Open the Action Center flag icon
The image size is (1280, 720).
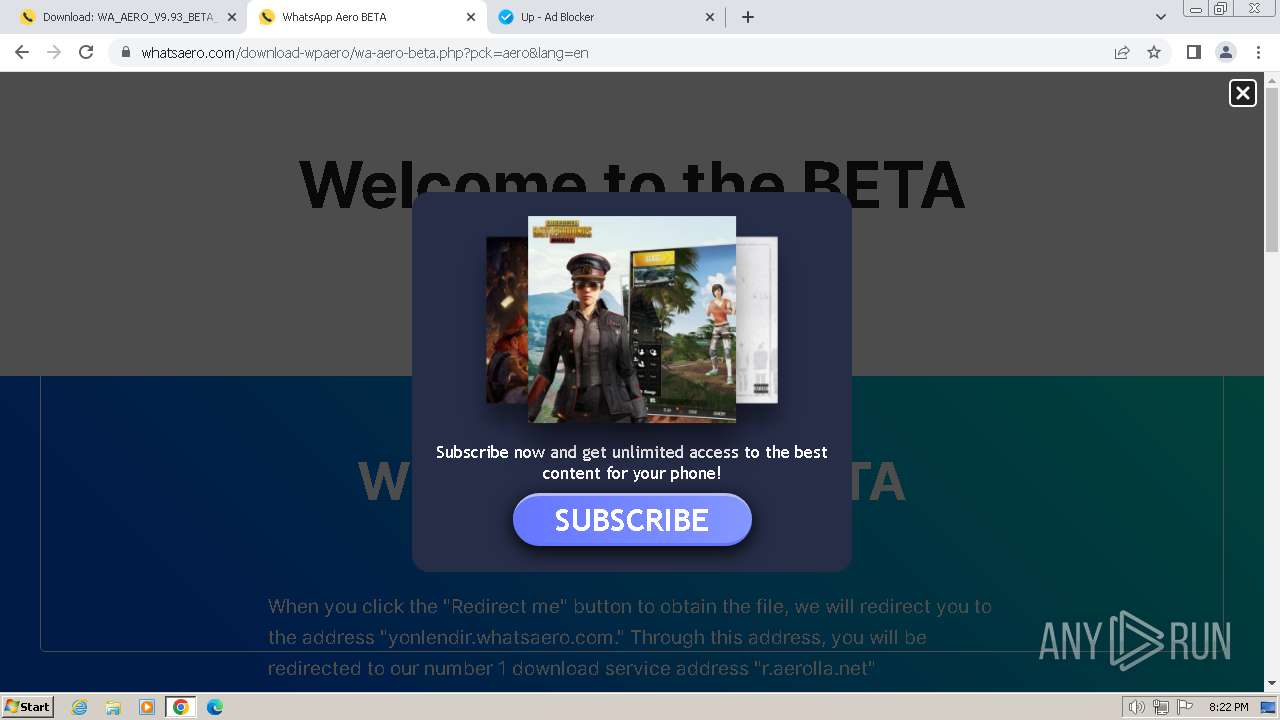point(1185,707)
